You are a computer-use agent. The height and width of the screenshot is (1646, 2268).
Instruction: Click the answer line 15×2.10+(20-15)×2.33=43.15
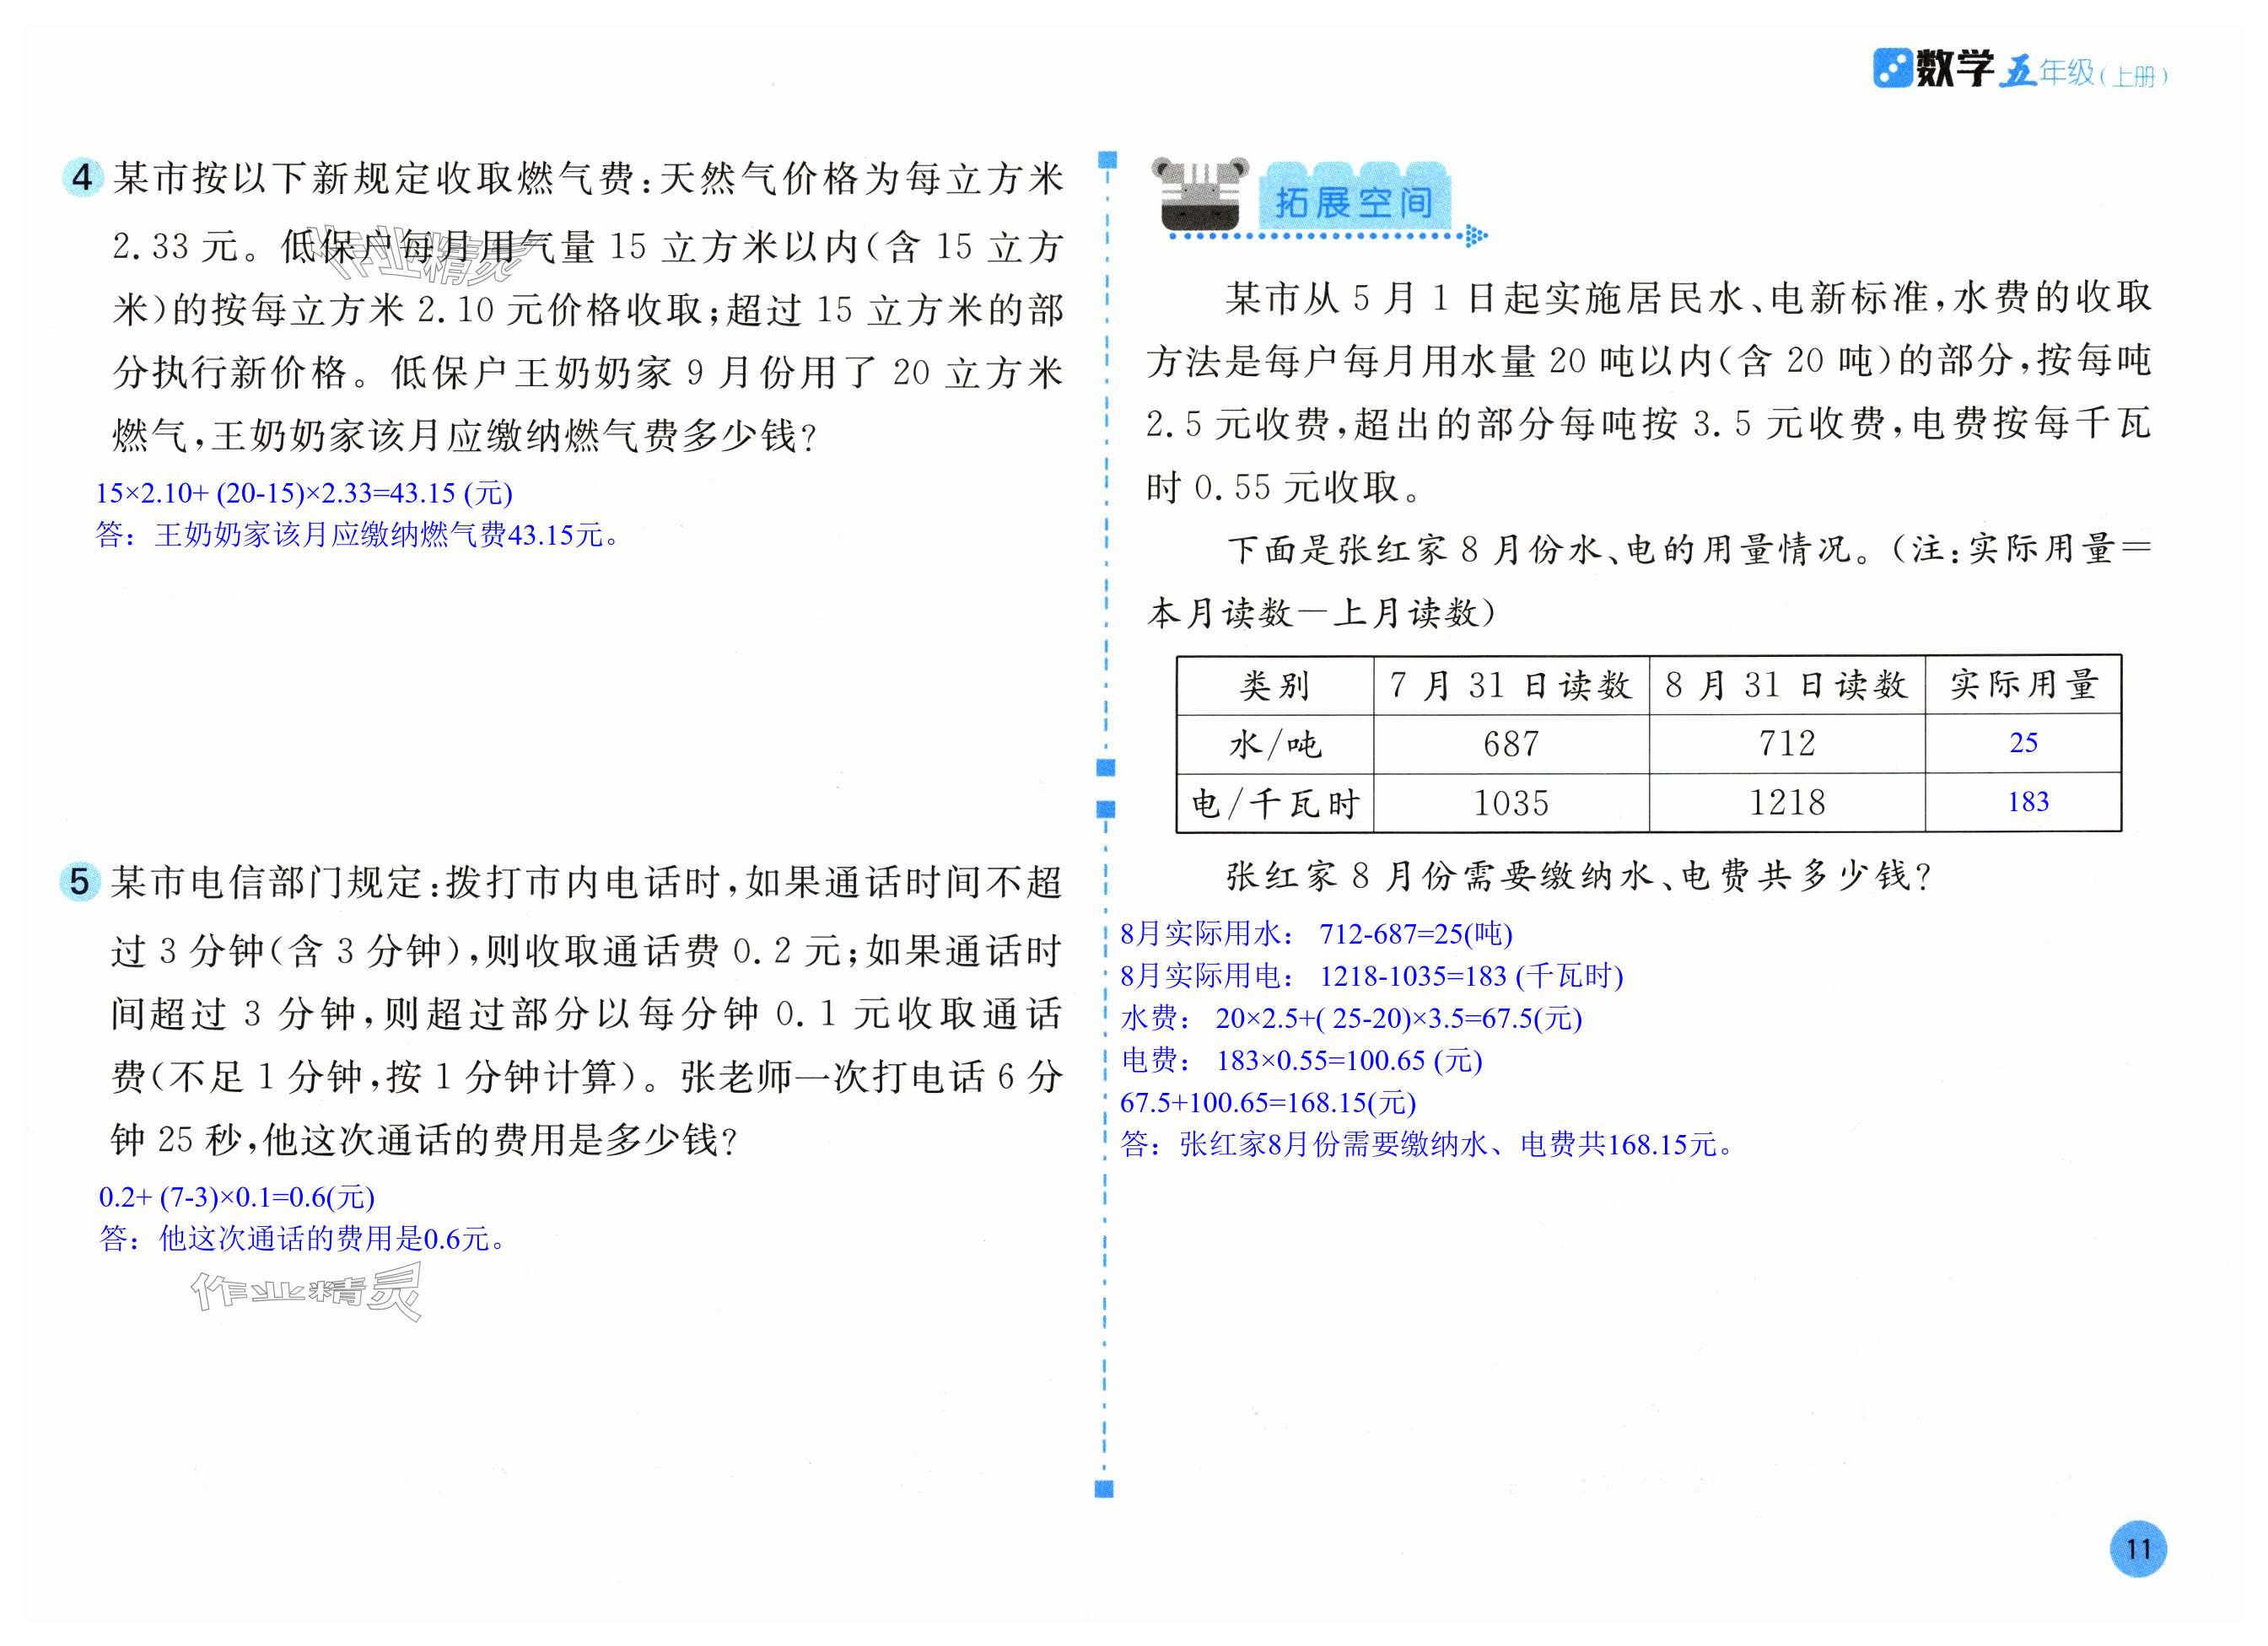point(304,493)
